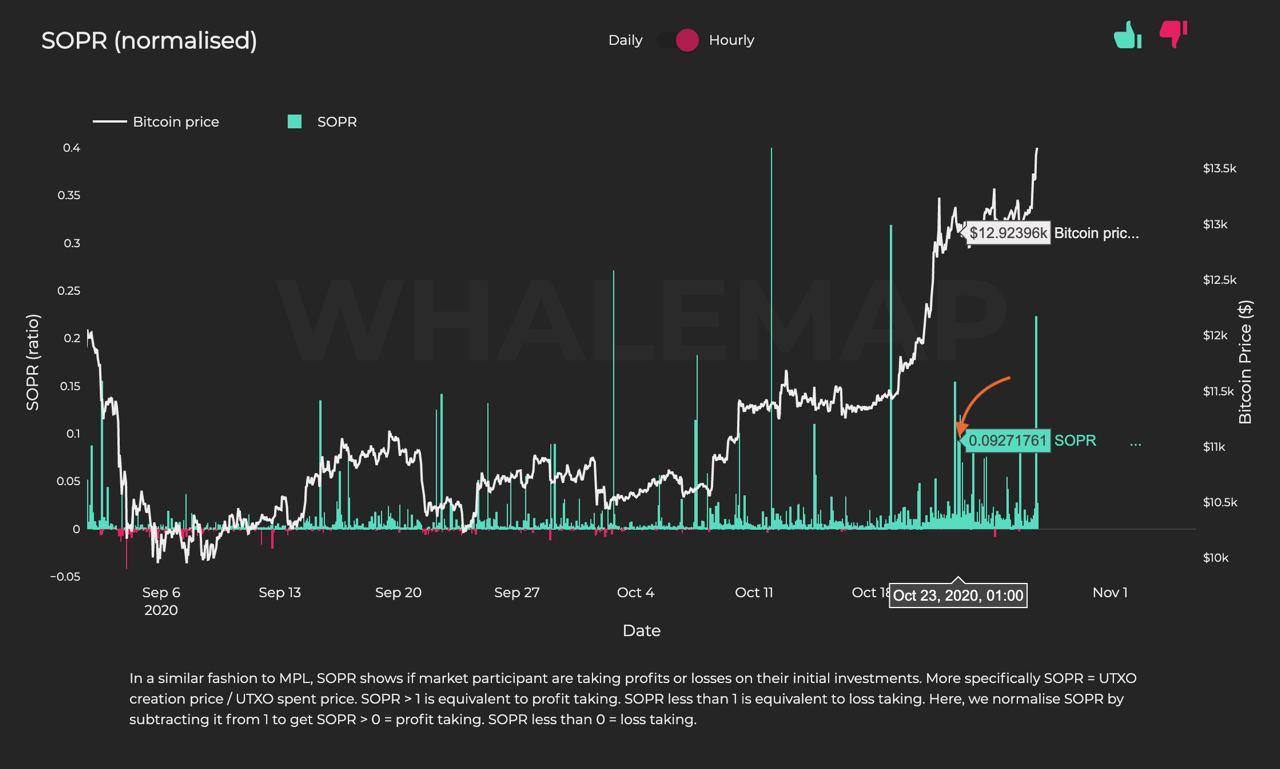Click the Oct 23, 2020, 01:00 date label
The height and width of the screenshot is (769, 1280).
(958, 596)
